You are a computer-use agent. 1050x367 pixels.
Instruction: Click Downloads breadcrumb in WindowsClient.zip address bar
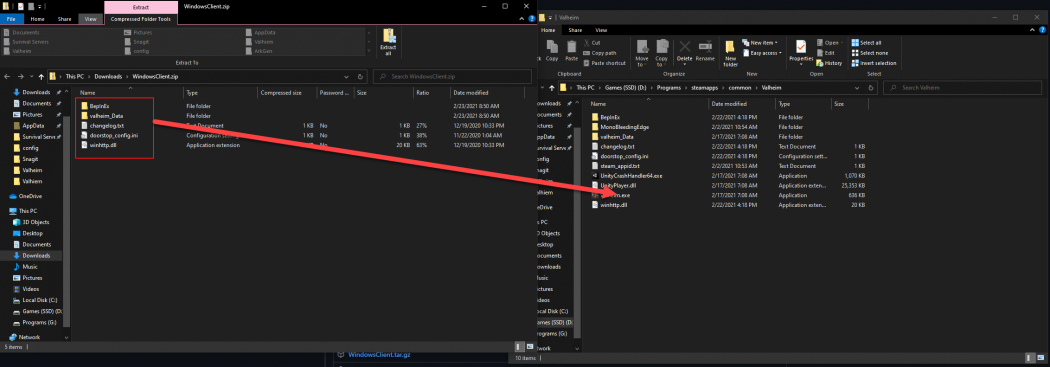click(x=108, y=76)
